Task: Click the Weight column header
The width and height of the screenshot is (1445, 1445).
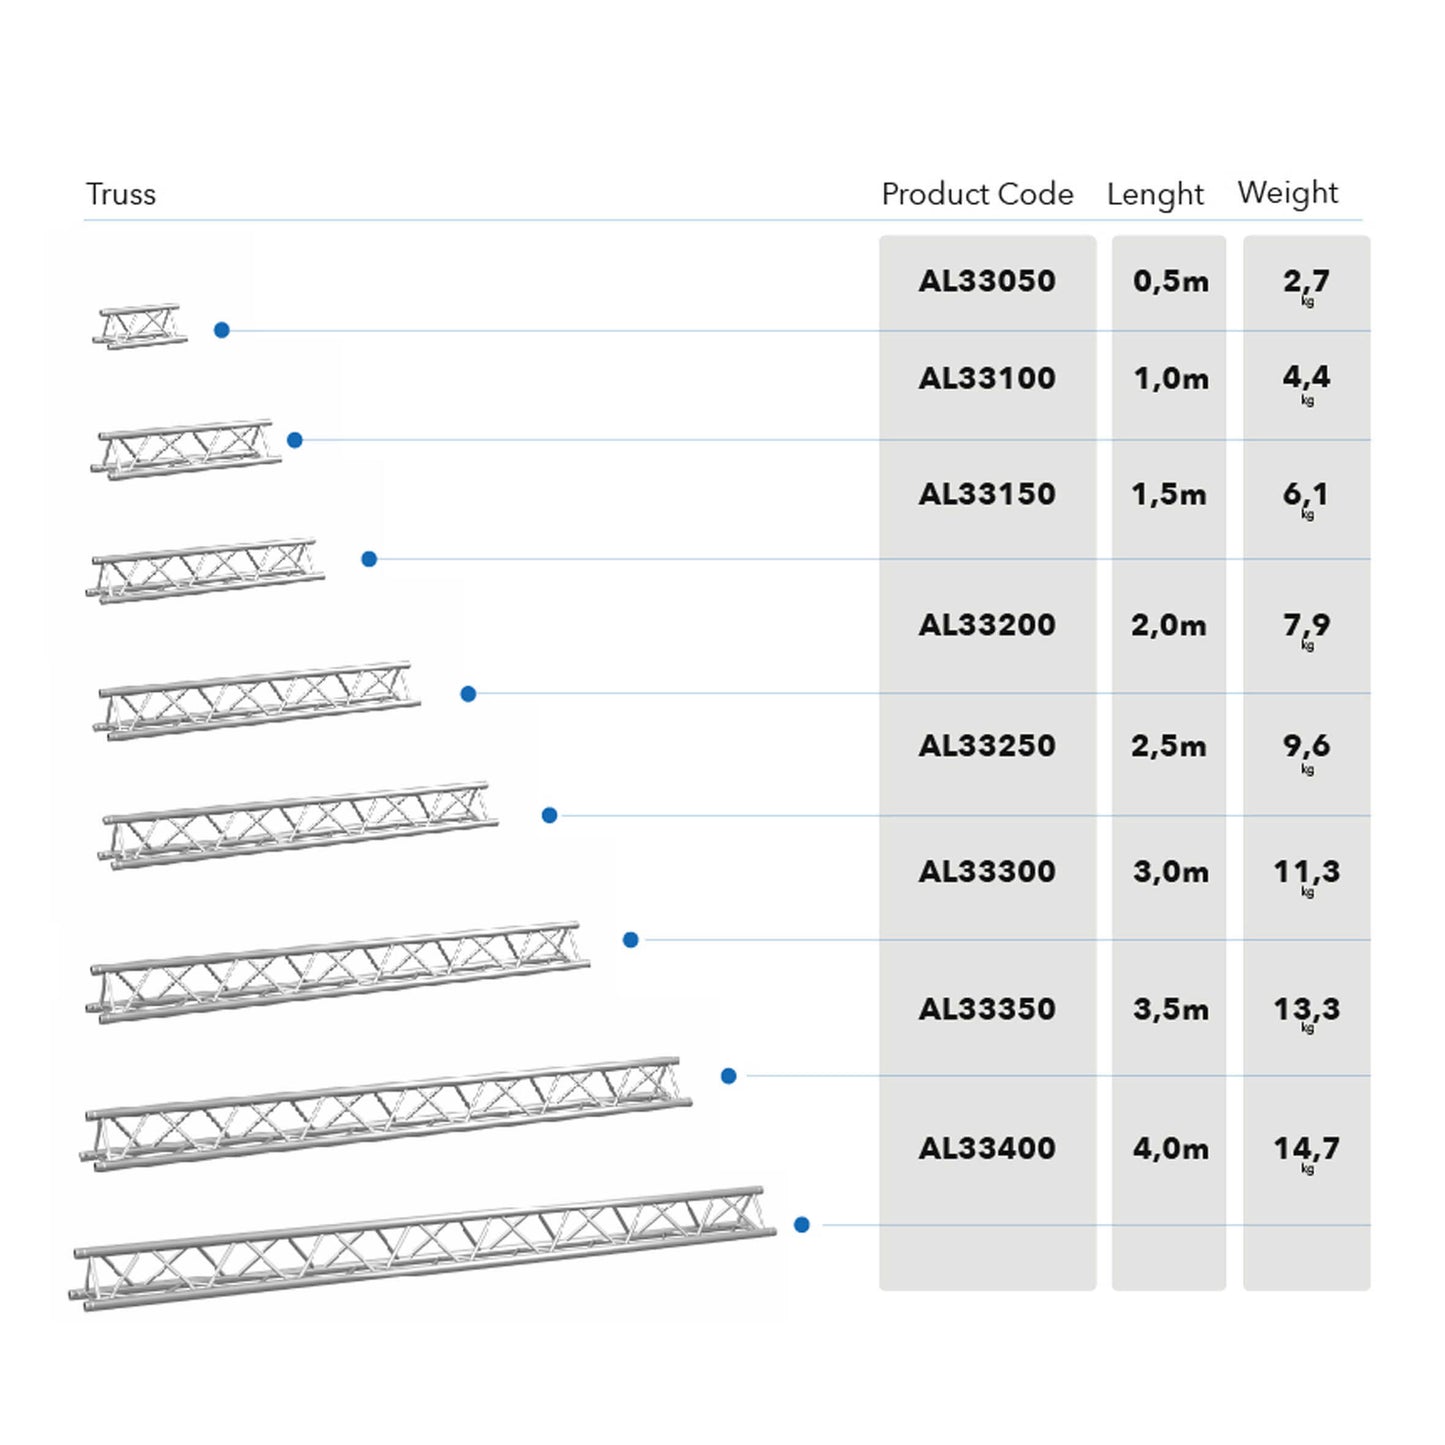Action: [x=1287, y=192]
